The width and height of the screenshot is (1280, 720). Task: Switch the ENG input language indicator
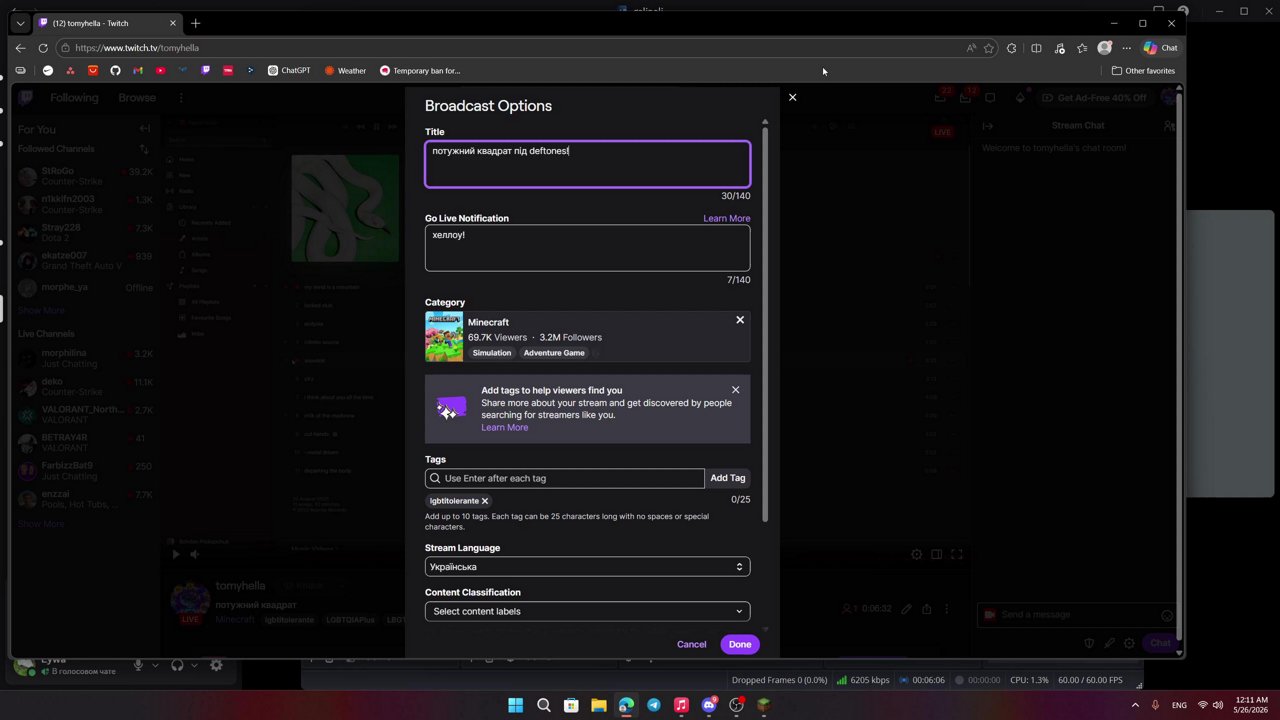(x=1179, y=705)
